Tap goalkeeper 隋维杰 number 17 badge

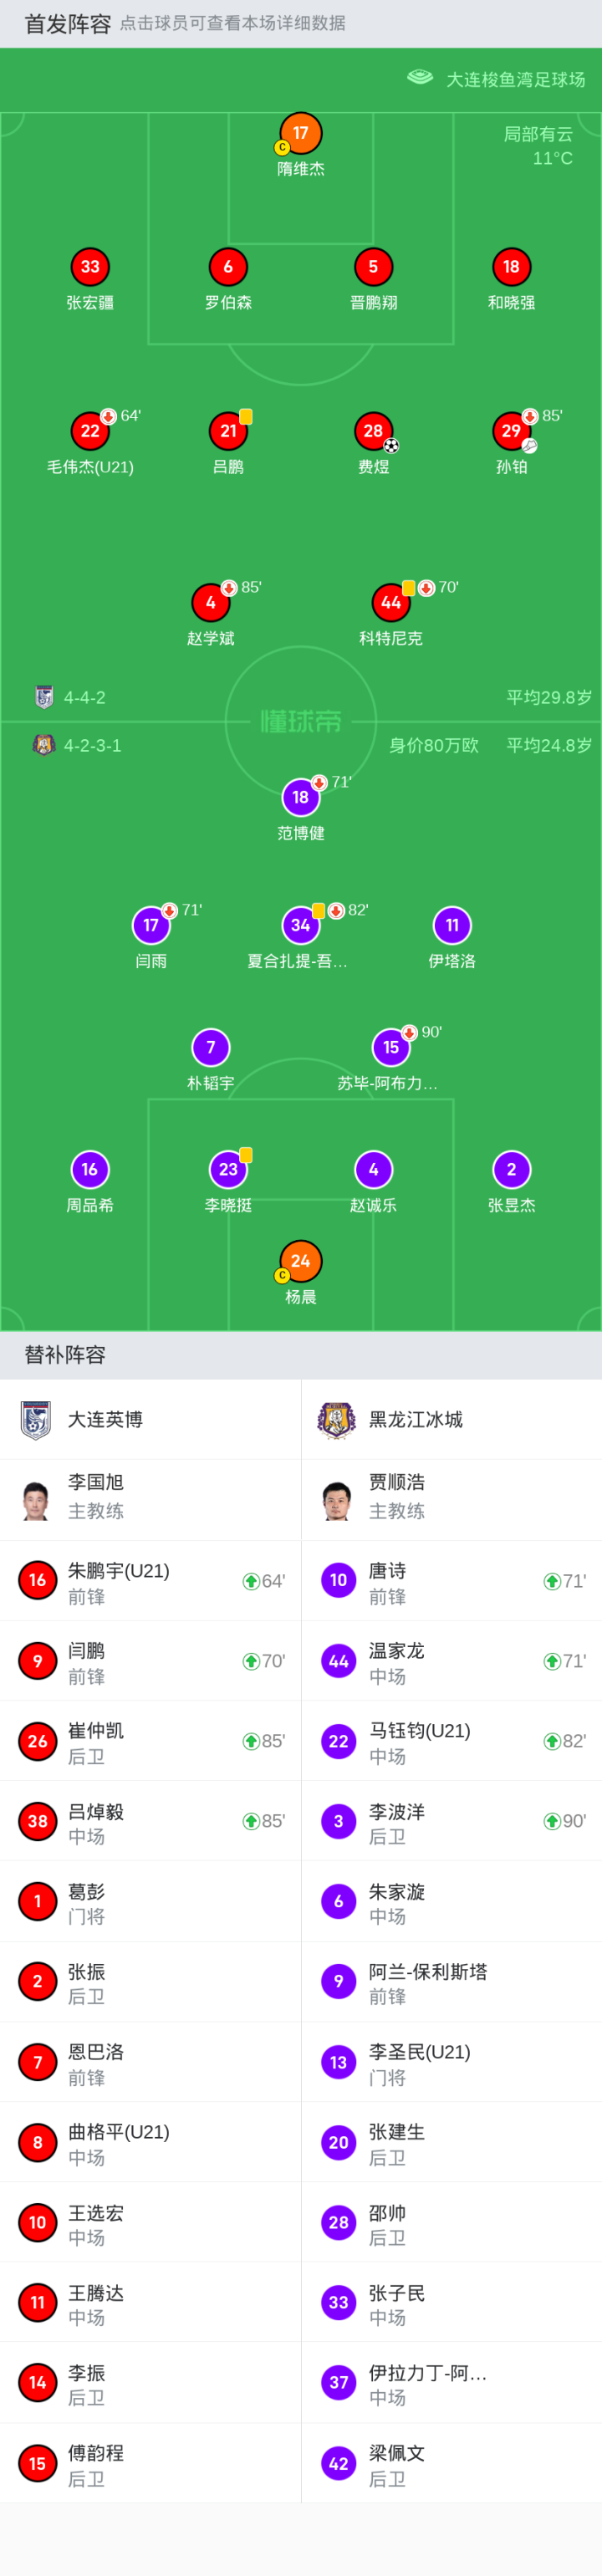coord(300,134)
